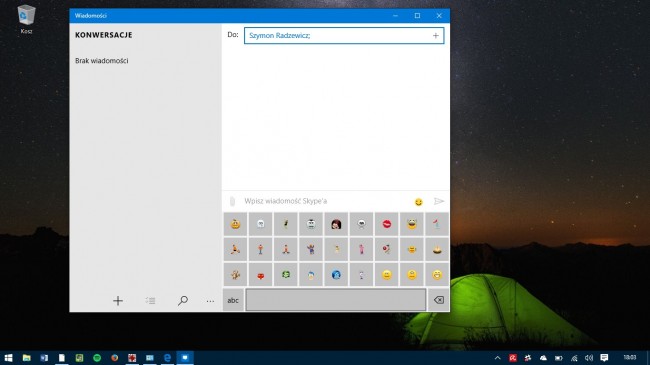Show hidden tray icons chevron
The image size is (650, 365).
point(498,358)
